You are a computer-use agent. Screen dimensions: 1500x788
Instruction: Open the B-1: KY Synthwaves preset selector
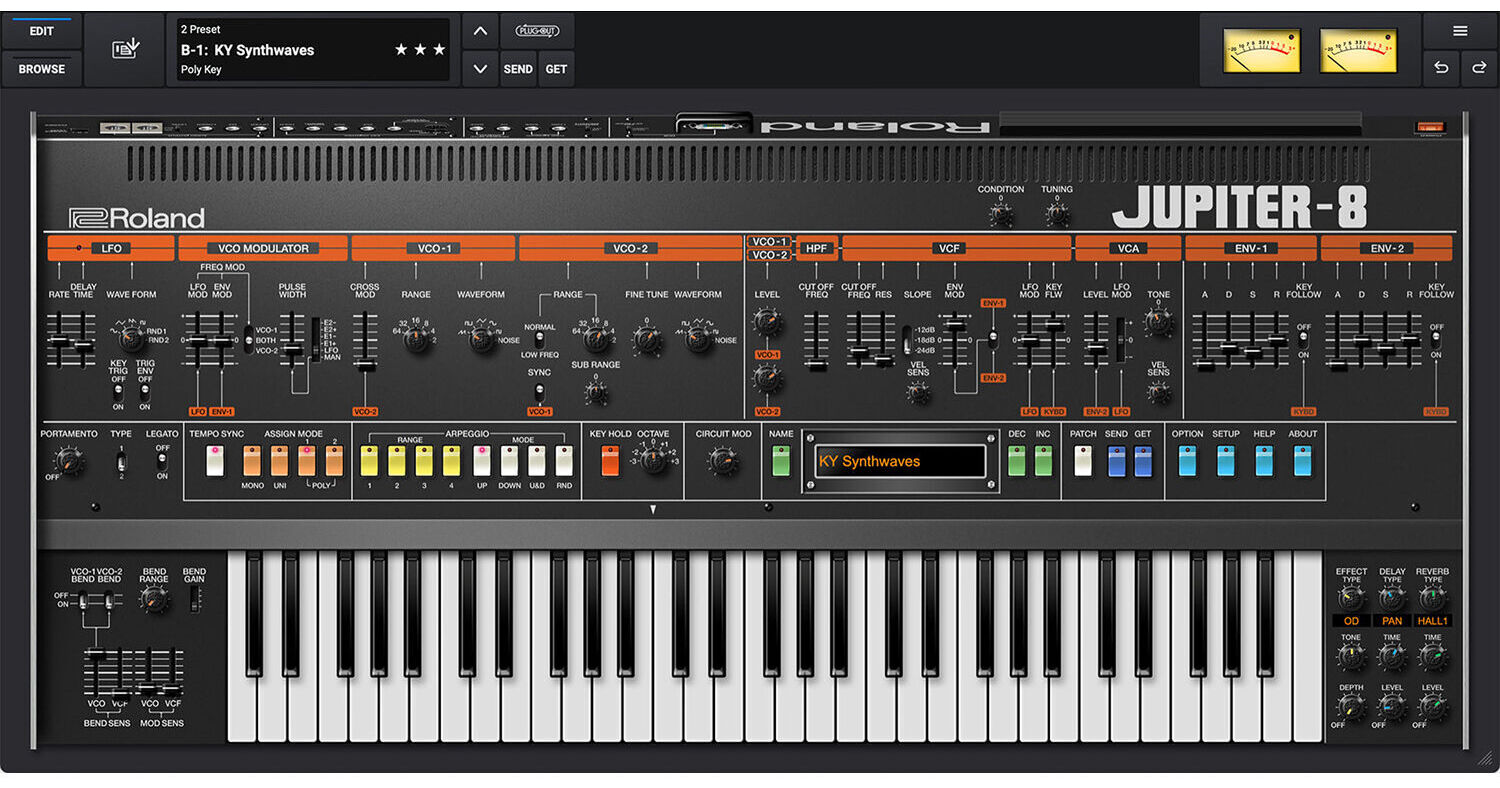313,49
